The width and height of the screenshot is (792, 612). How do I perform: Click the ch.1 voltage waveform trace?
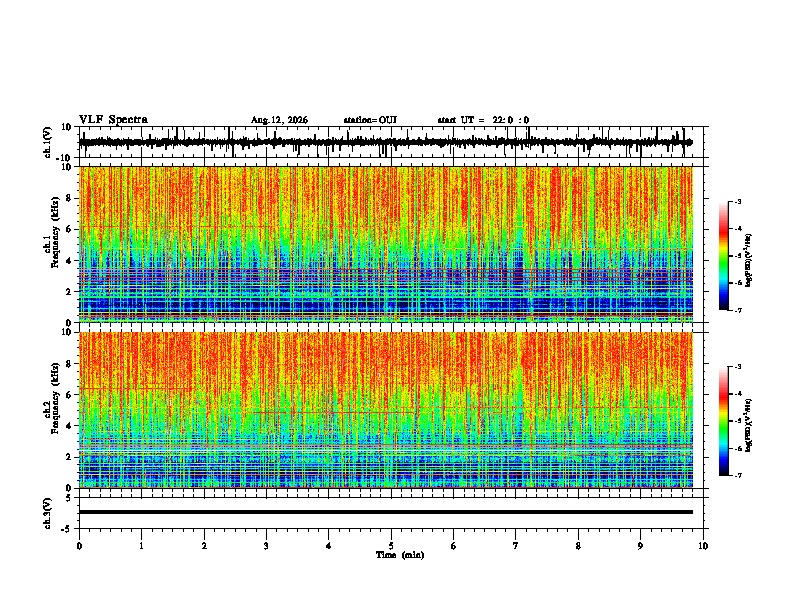pos(385,142)
